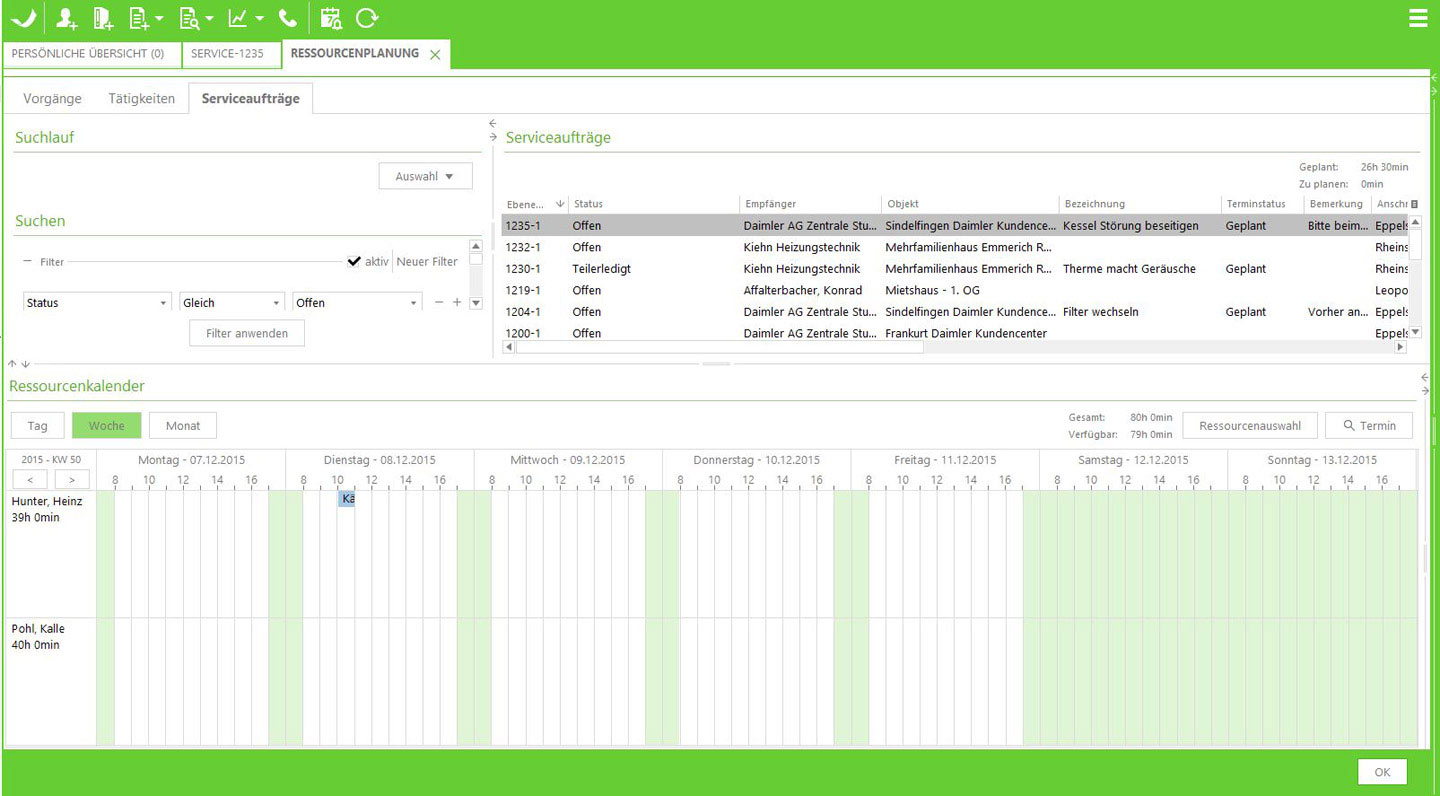Click the Filter anwenden button

click(x=247, y=334)
